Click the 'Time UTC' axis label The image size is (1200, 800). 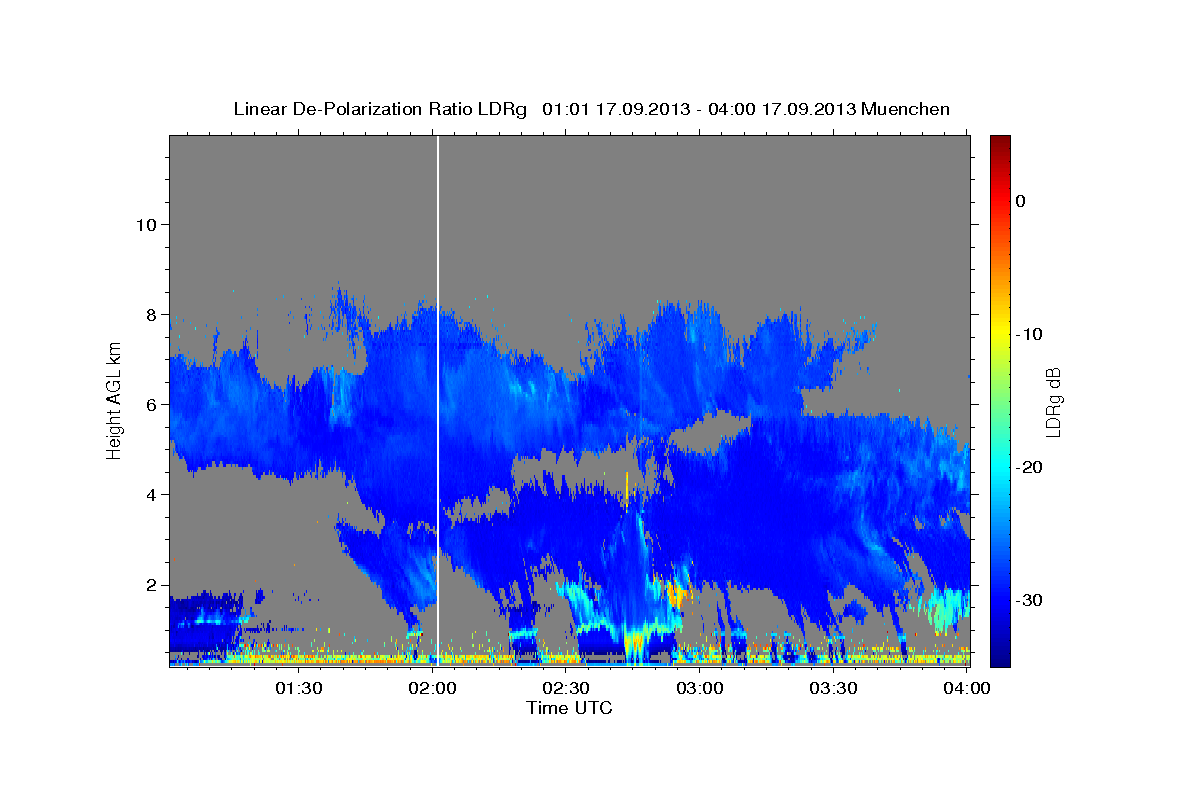[x=569, y=708]
